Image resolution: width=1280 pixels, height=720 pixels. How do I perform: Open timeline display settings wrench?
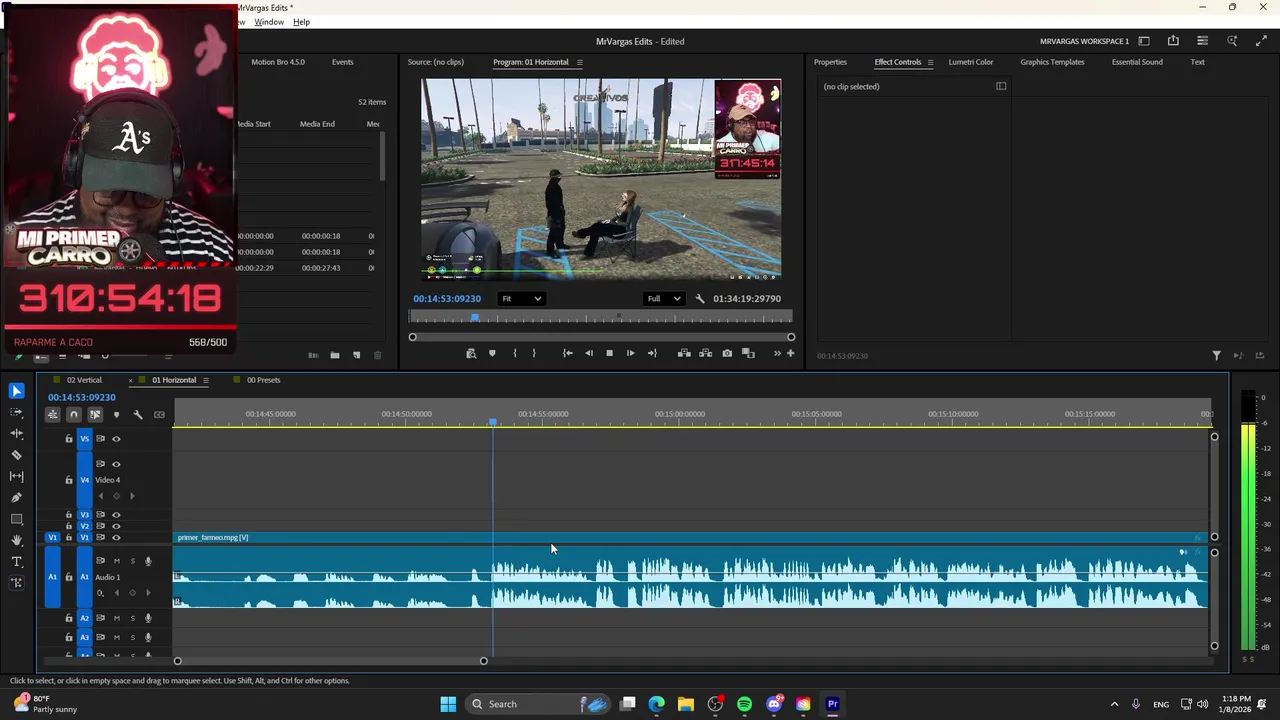[x=138, y=415]
